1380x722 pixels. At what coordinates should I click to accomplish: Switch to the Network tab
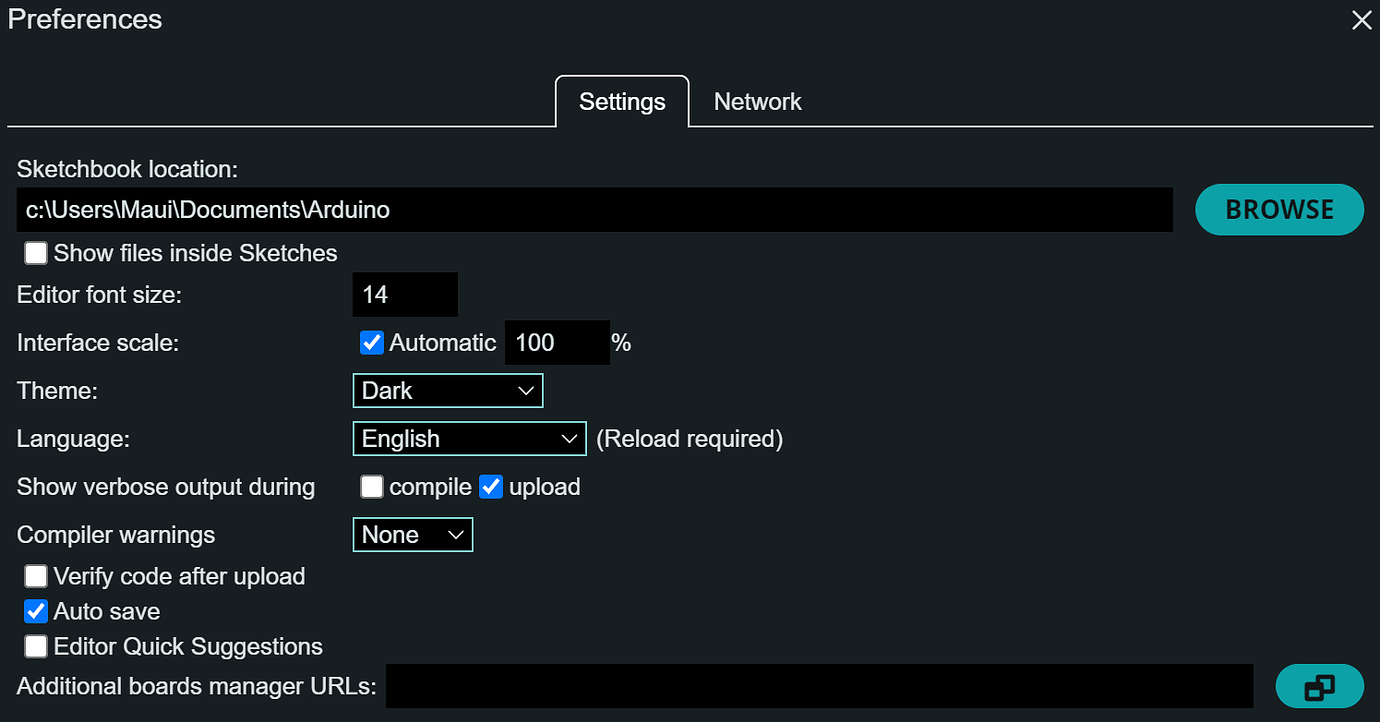[x=757, y=102]
